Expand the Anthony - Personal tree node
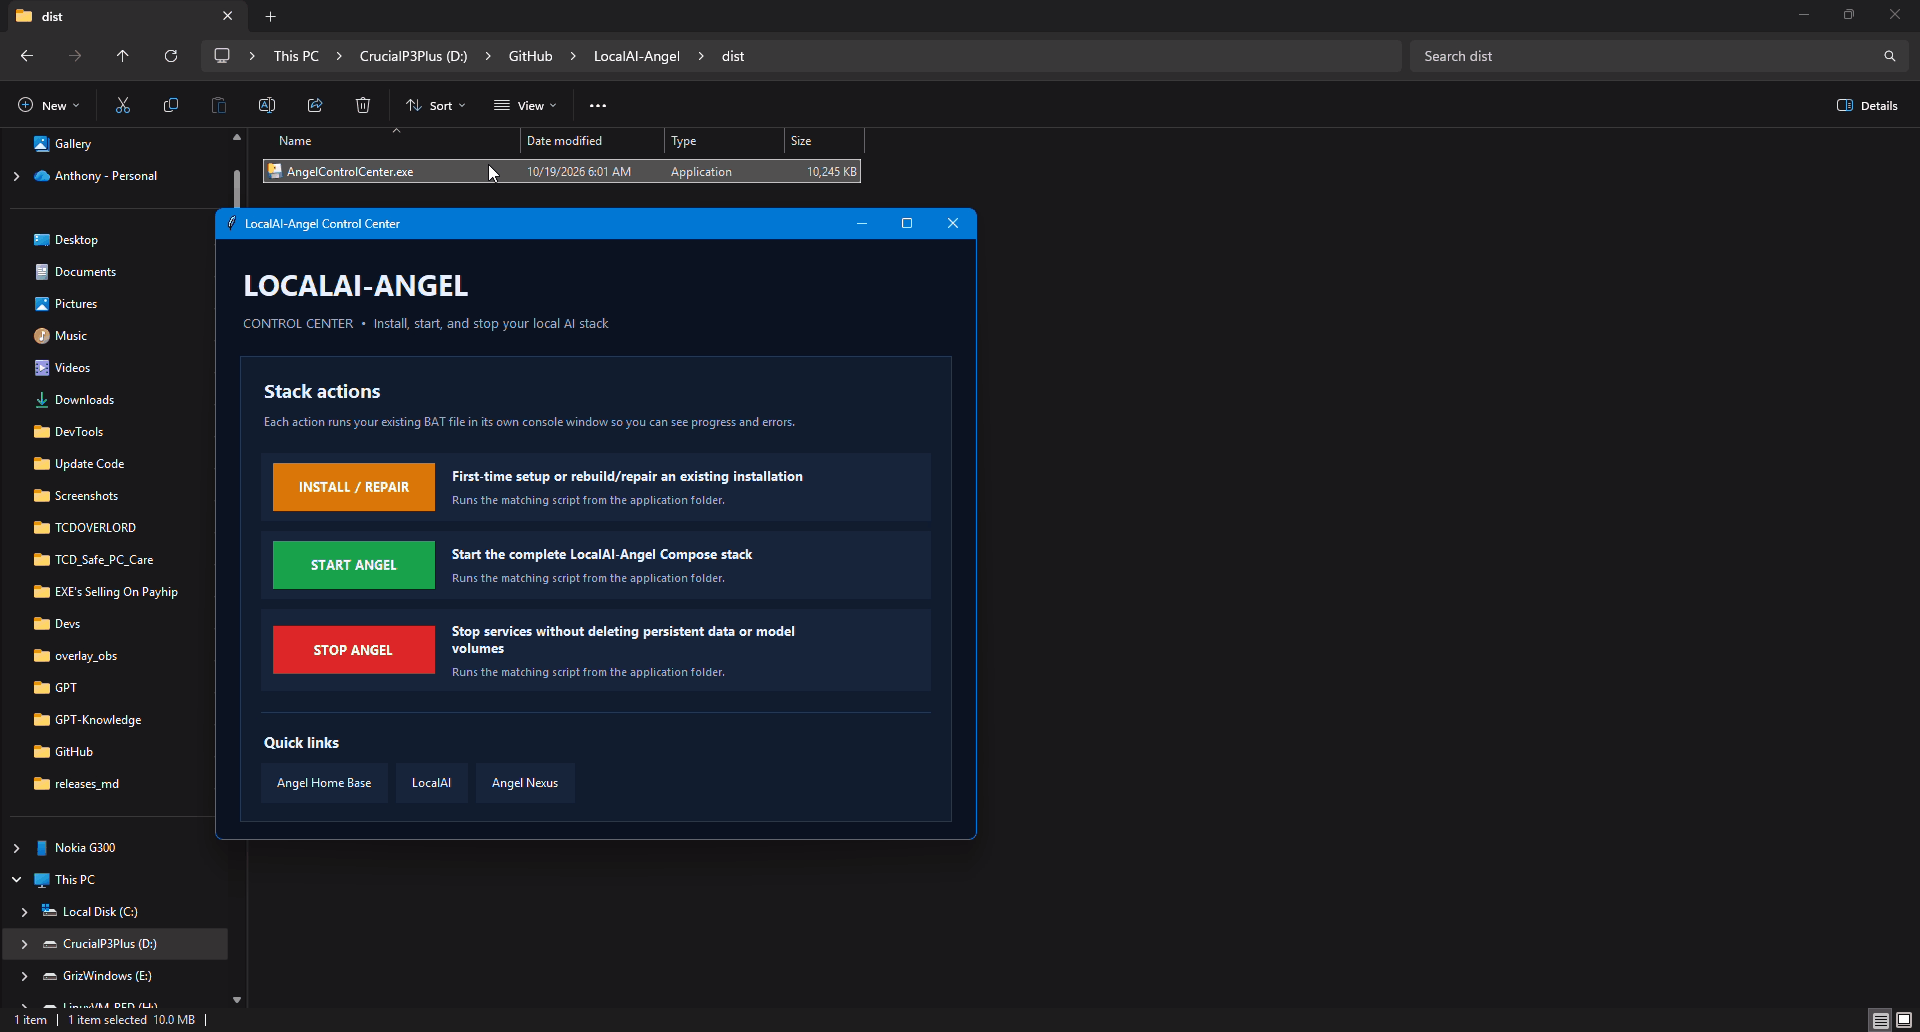The height and width of the screenshot is (1032, 1920). [16, 176]
